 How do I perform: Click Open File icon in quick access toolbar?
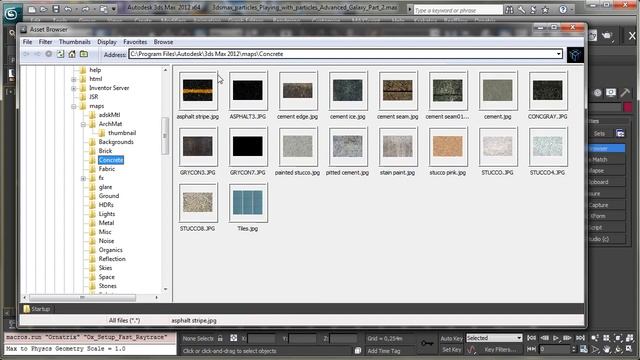(44, 9)
